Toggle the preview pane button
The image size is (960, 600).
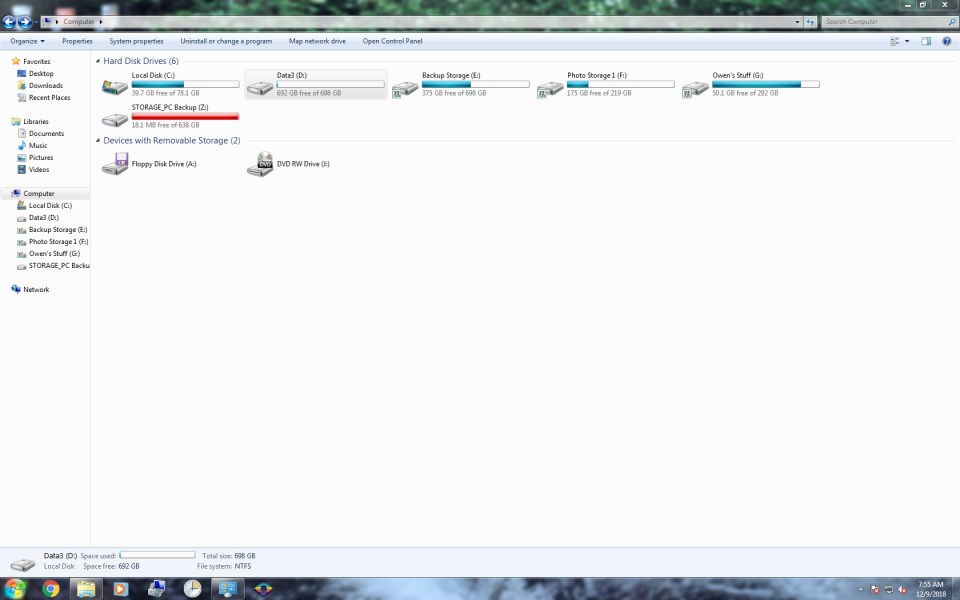[x=926, y=41]
